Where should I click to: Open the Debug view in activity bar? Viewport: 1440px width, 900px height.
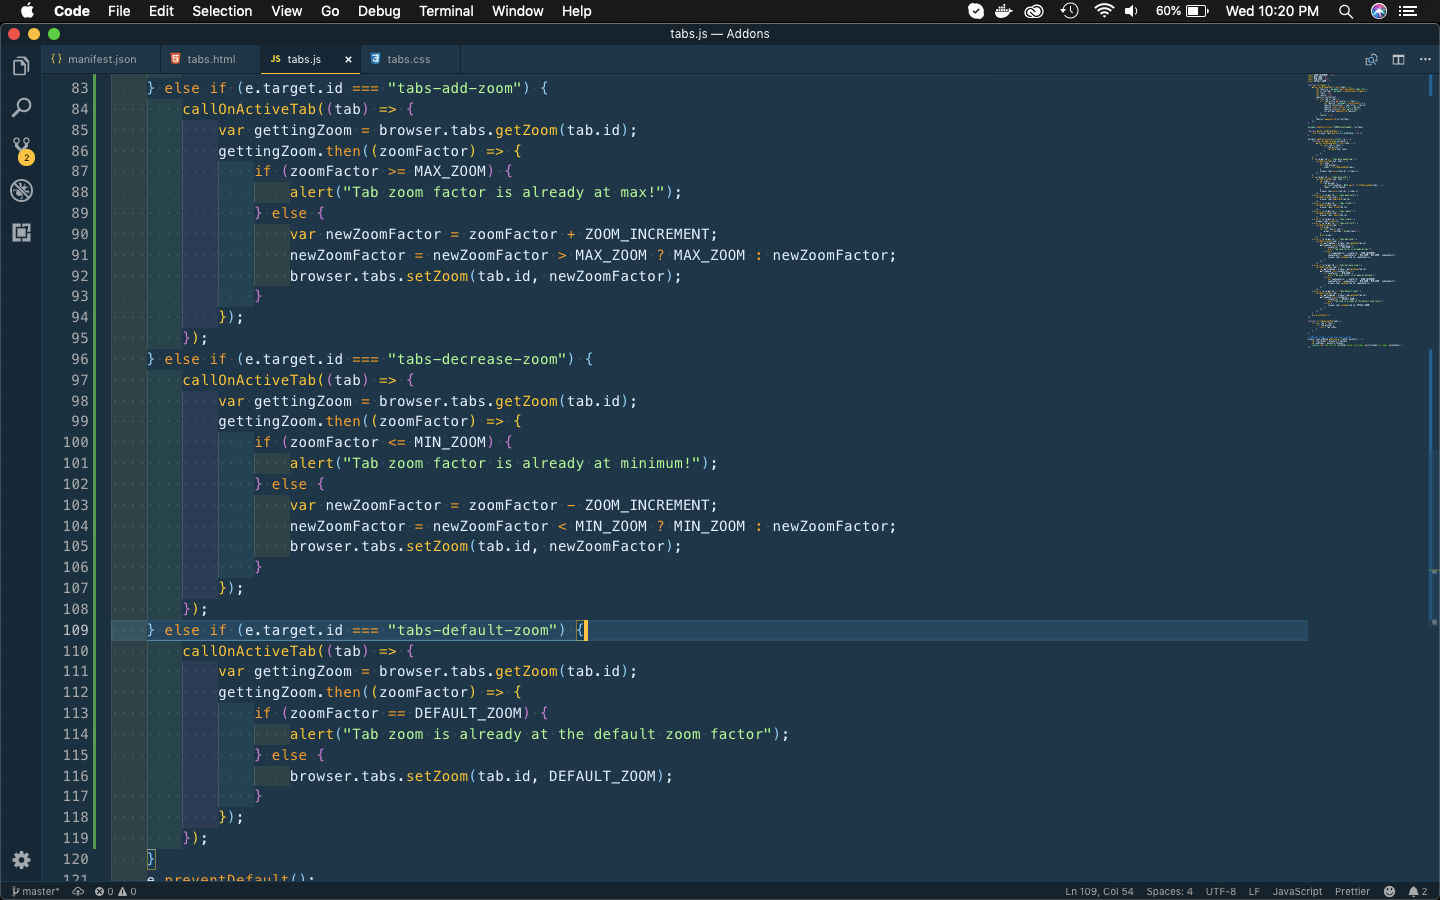pyautogui.click(x=21, y=190)
